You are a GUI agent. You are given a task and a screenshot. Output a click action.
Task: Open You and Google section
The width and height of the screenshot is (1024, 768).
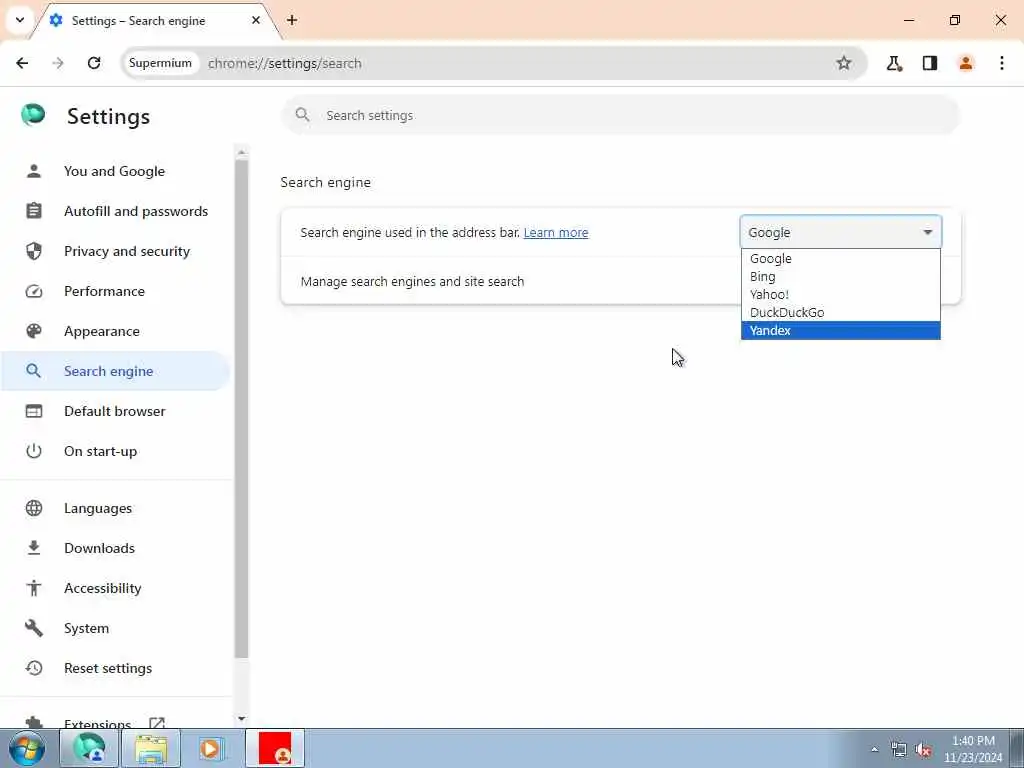coord(115,171)
